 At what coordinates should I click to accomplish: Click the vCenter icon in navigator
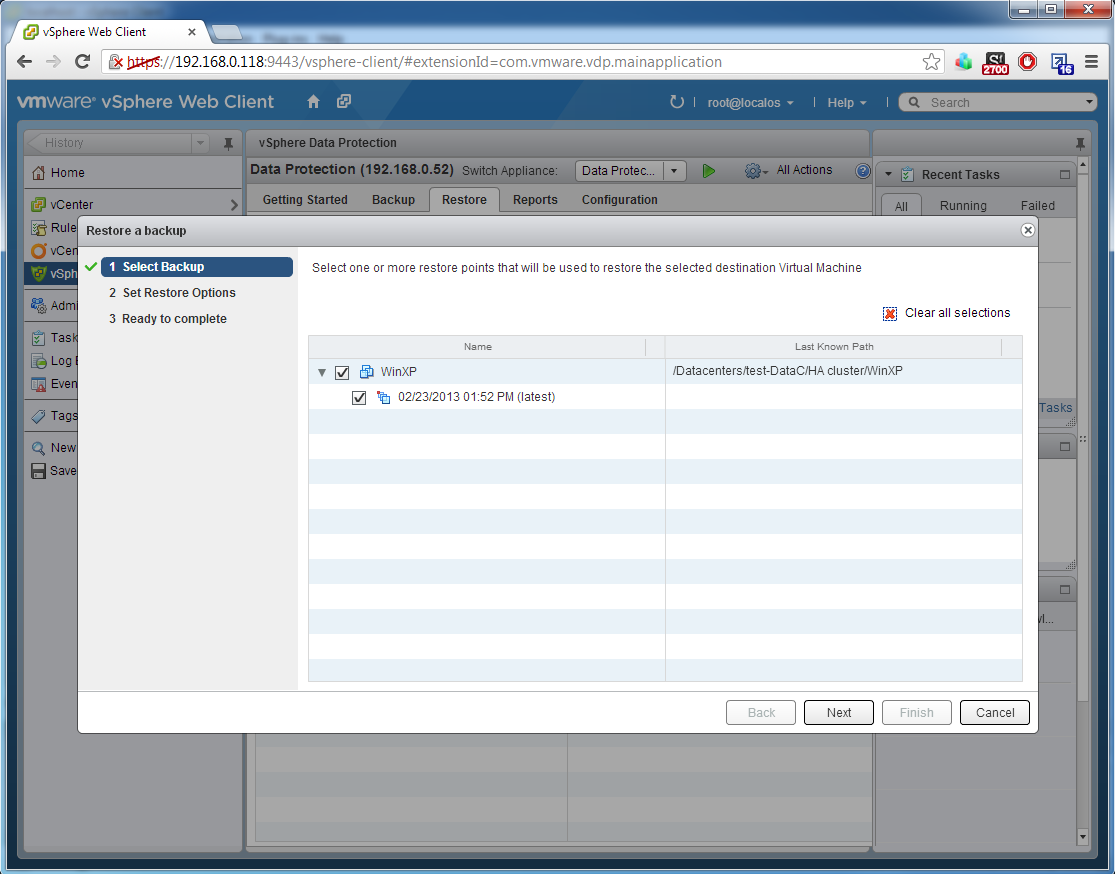[x=38, y=205]
